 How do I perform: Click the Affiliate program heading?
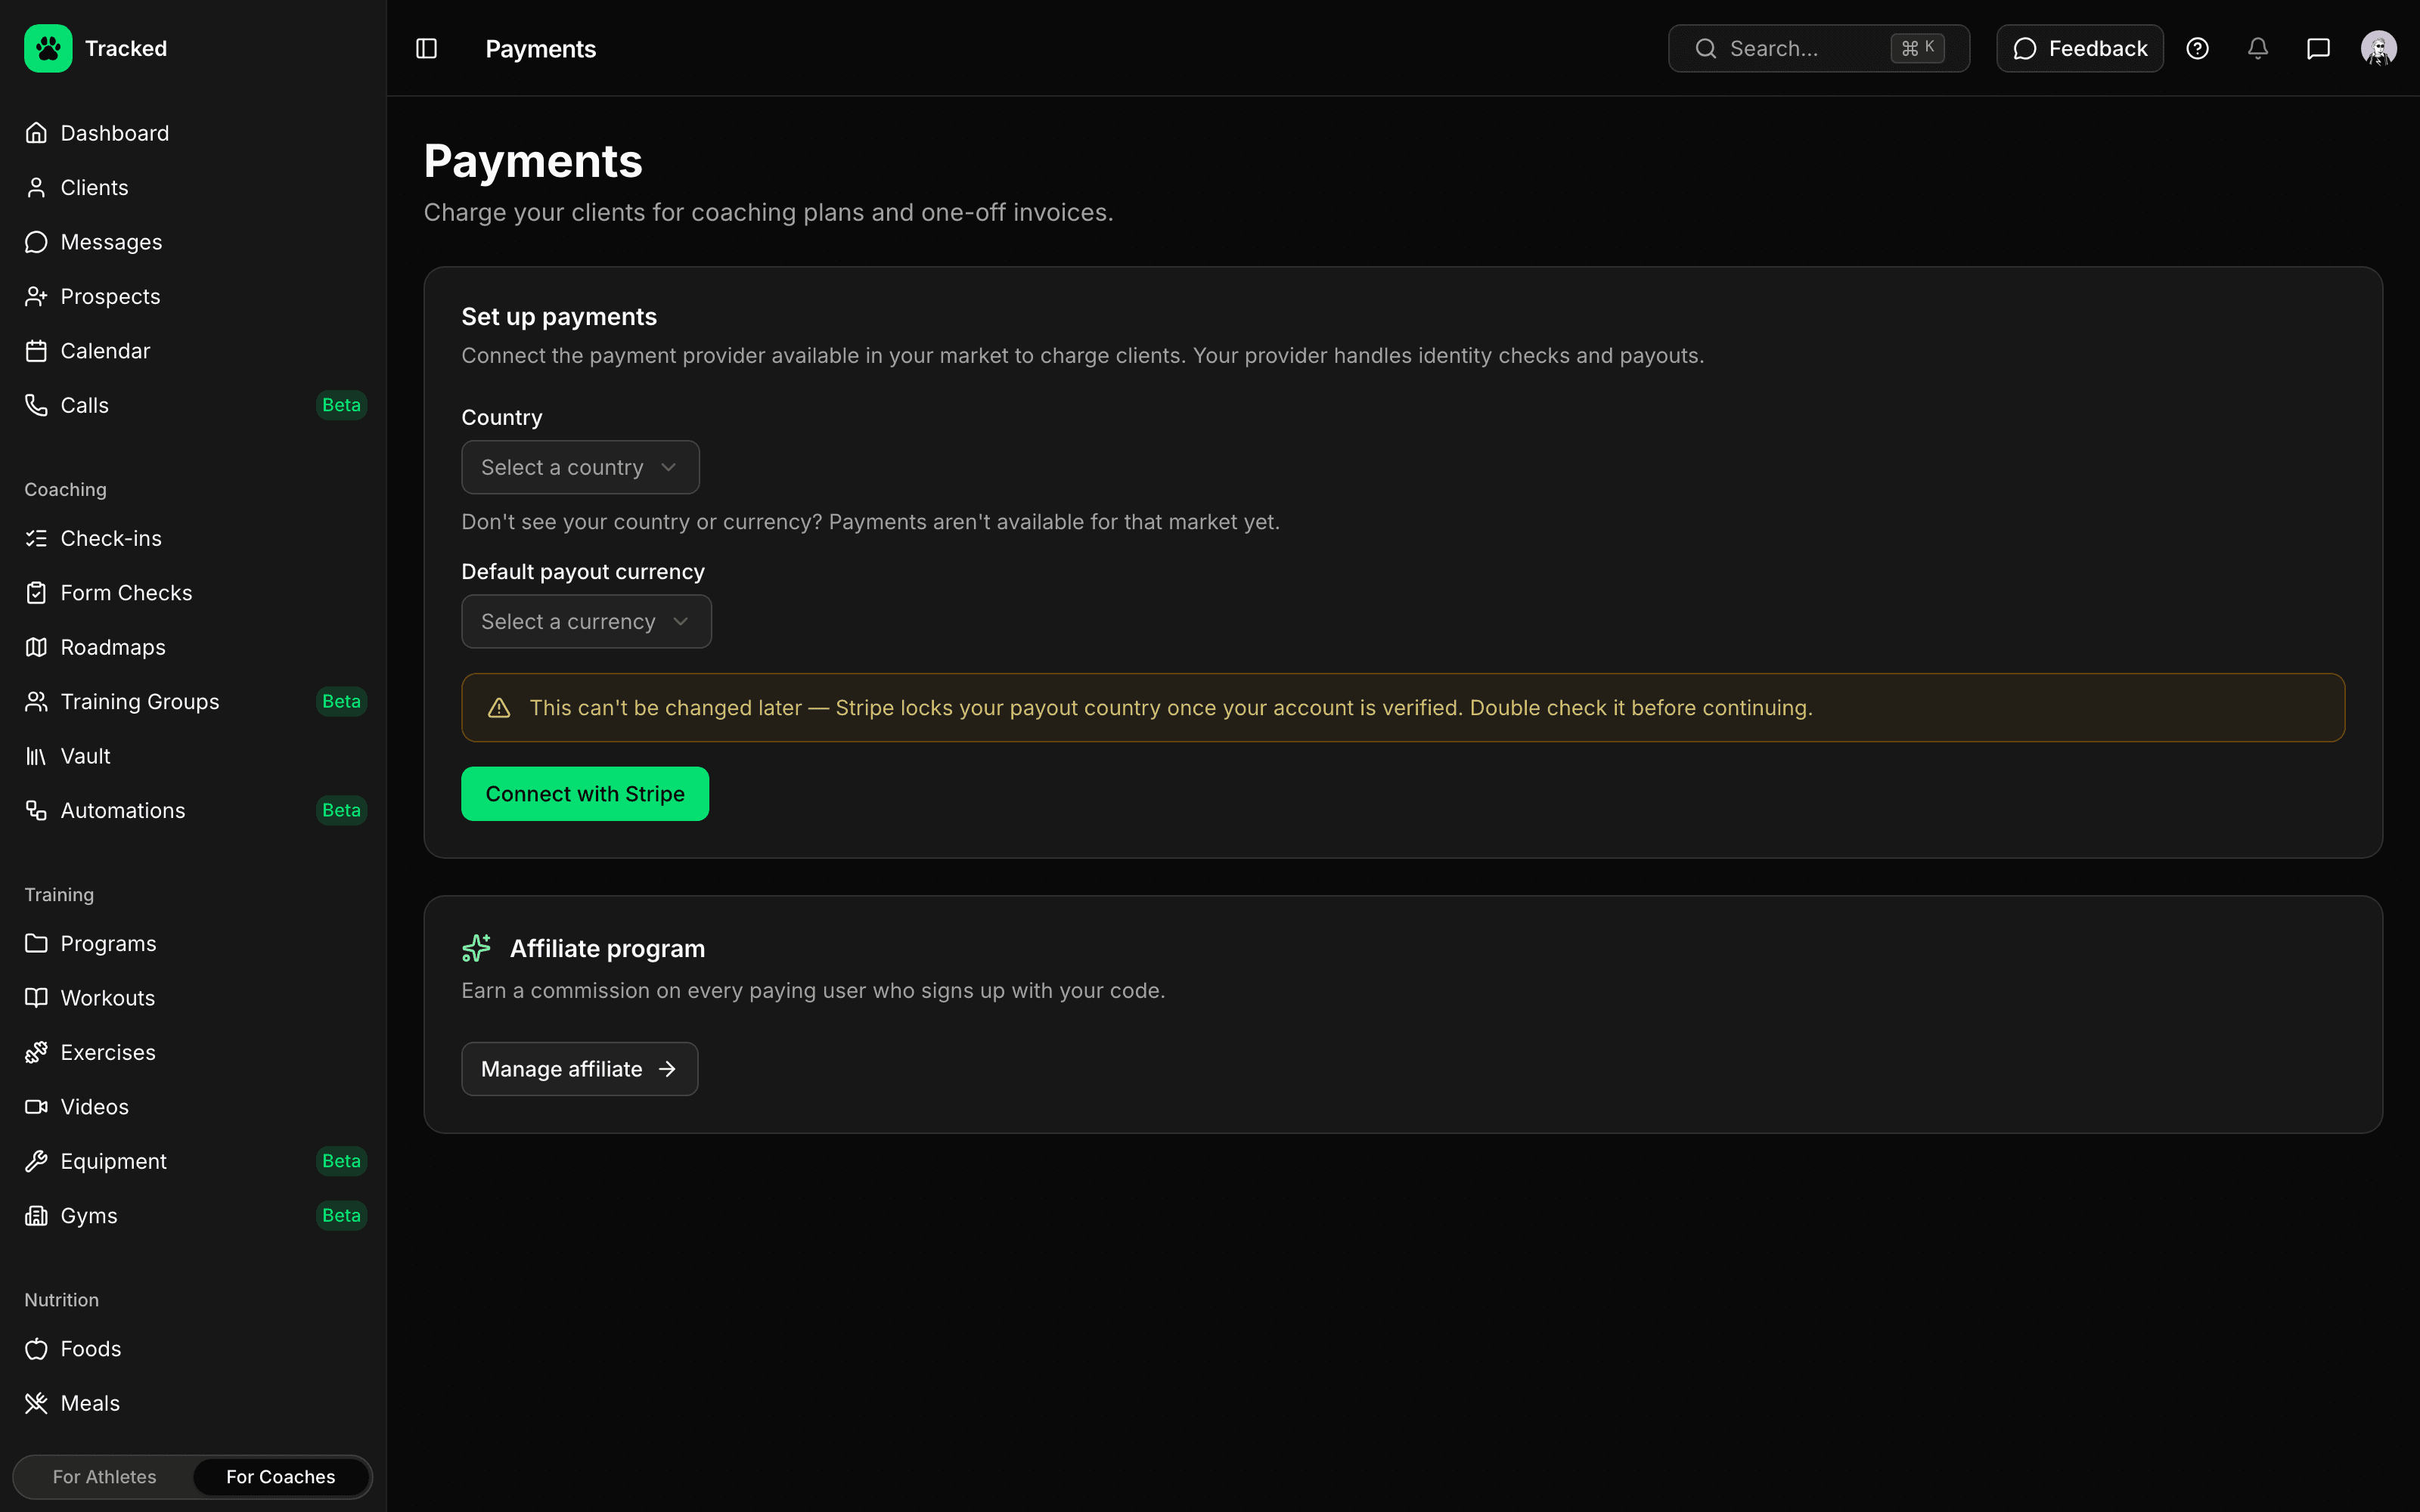point(607,948)
